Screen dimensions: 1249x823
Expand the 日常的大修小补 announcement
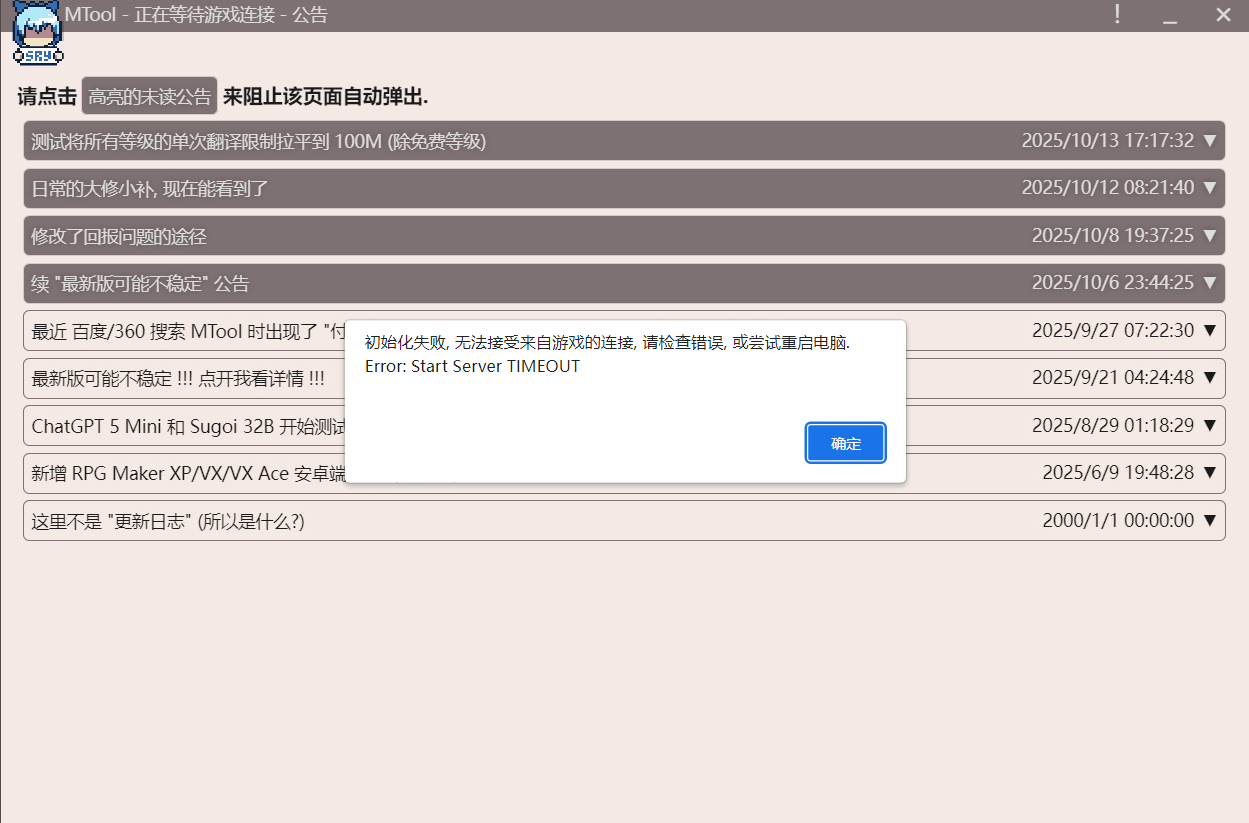coord(1209,188)
